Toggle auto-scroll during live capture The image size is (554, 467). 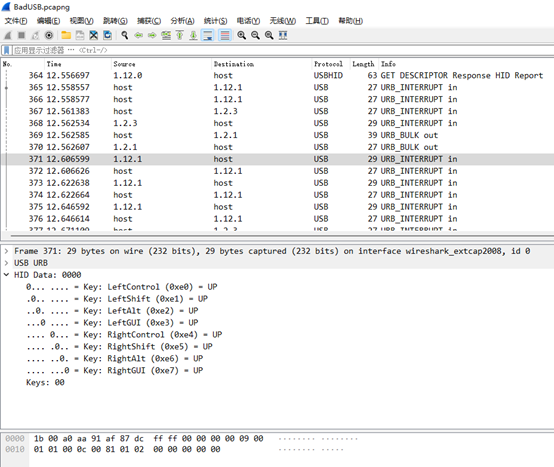pyautogui.click(x=207, y=35)
